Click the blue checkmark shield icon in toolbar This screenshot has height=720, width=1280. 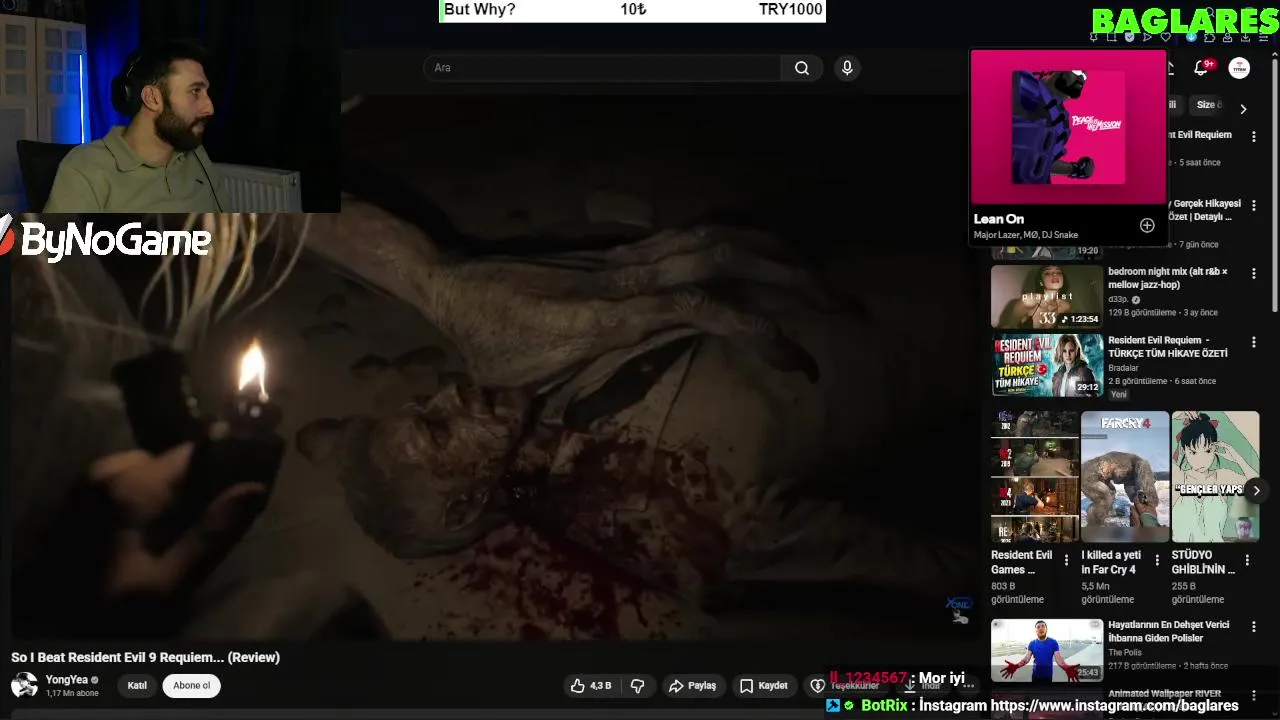[1129, 37]
